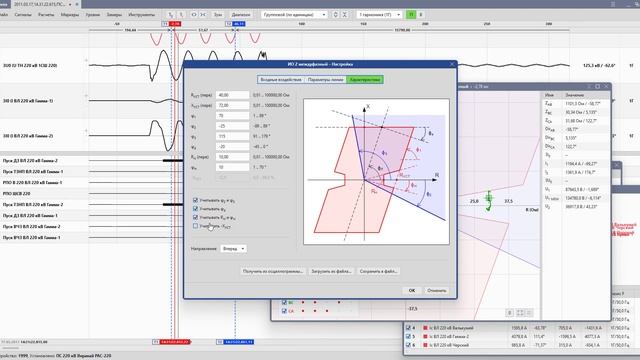The width and height of the screenshot is (640, 360).
Task: Select the ZBC row in the values table
Action: [x=576, y=112]
